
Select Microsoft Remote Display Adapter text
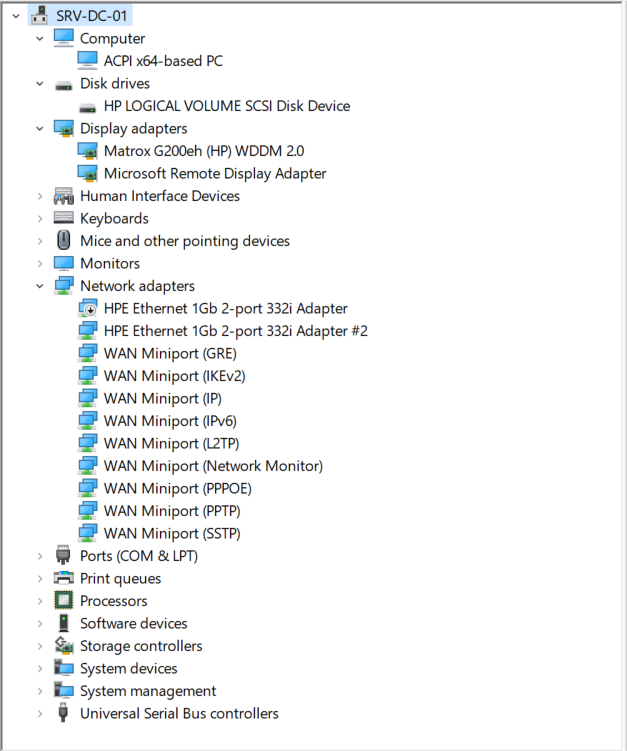pos(215,173)
